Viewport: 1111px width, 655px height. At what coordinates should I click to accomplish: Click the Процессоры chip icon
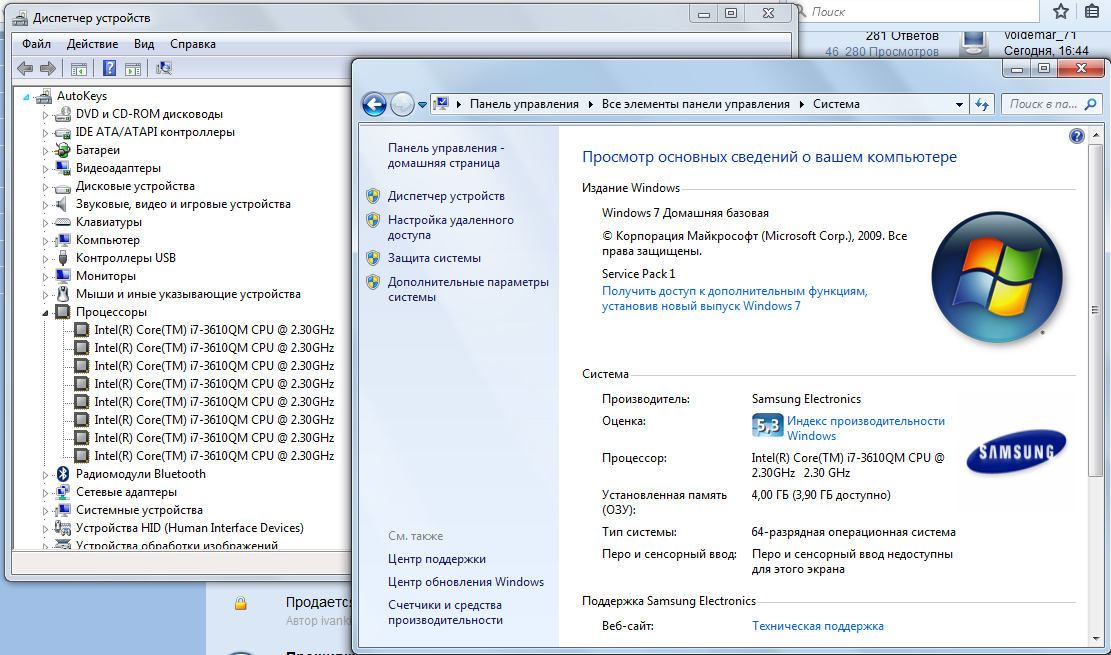[63, 312]
